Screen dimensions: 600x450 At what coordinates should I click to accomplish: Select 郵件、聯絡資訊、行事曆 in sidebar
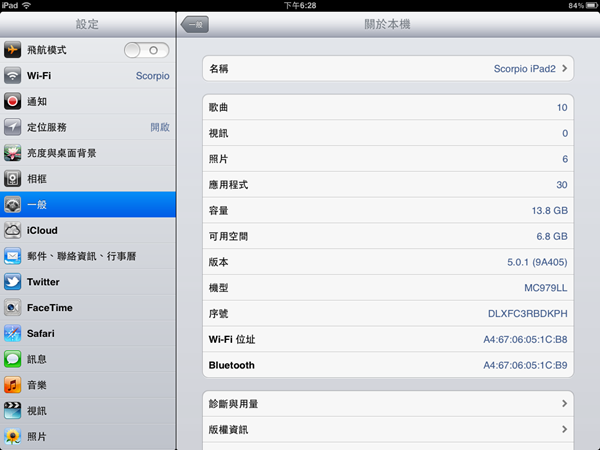88,256
